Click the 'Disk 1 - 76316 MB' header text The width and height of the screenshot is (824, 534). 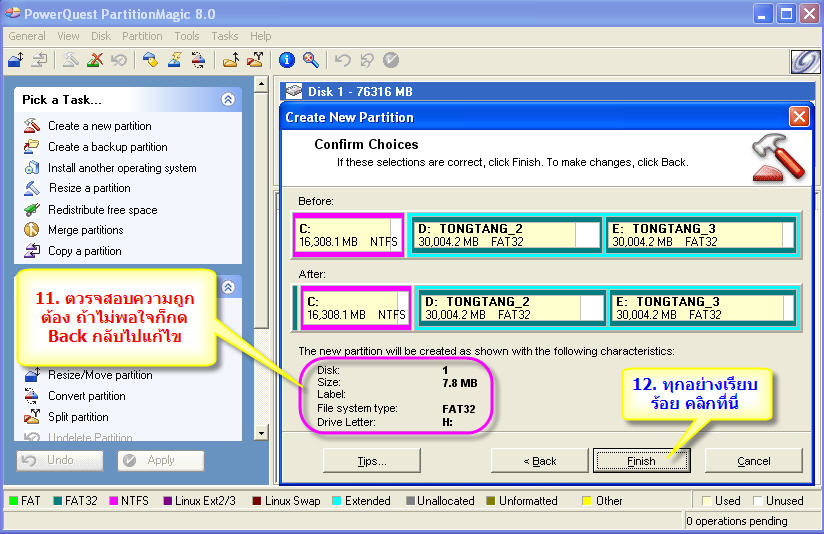coord(360,91)
